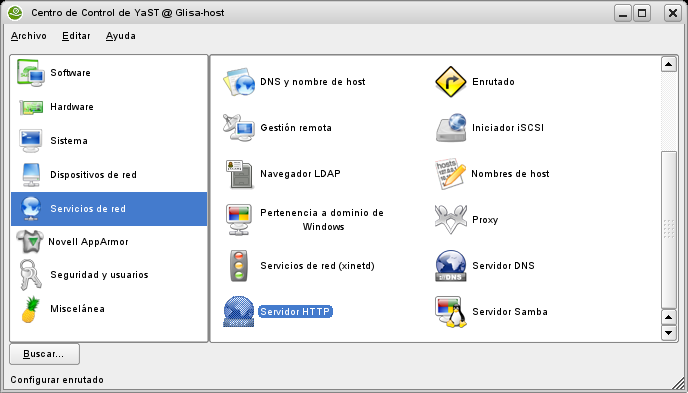Screen dimensions: 688x393
Task: Select the Software category icon
Action: point(31,73)
